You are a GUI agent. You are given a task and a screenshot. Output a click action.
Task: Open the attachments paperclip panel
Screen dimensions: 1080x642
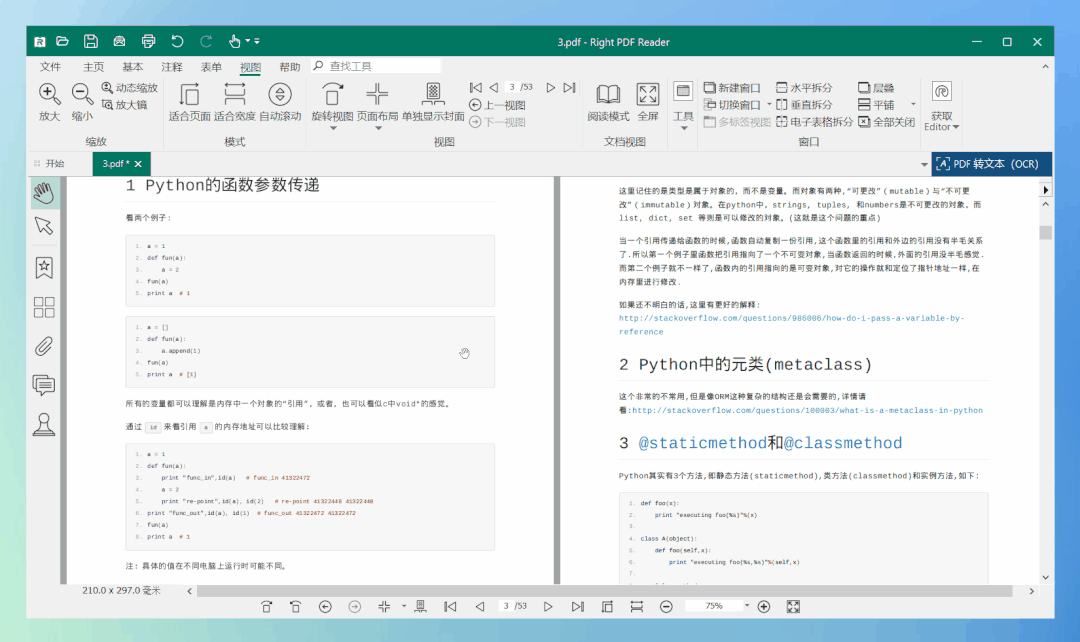(44, 346)
